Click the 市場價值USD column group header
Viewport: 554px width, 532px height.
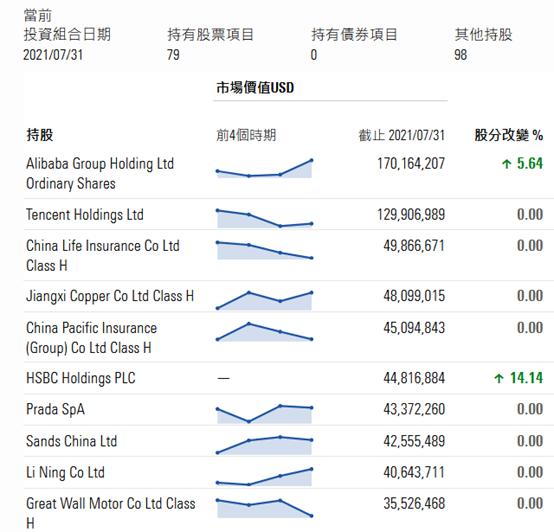coord(255,88)
